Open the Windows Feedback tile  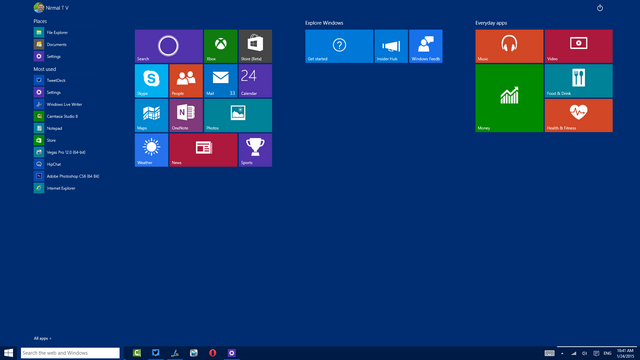(426, 46)
